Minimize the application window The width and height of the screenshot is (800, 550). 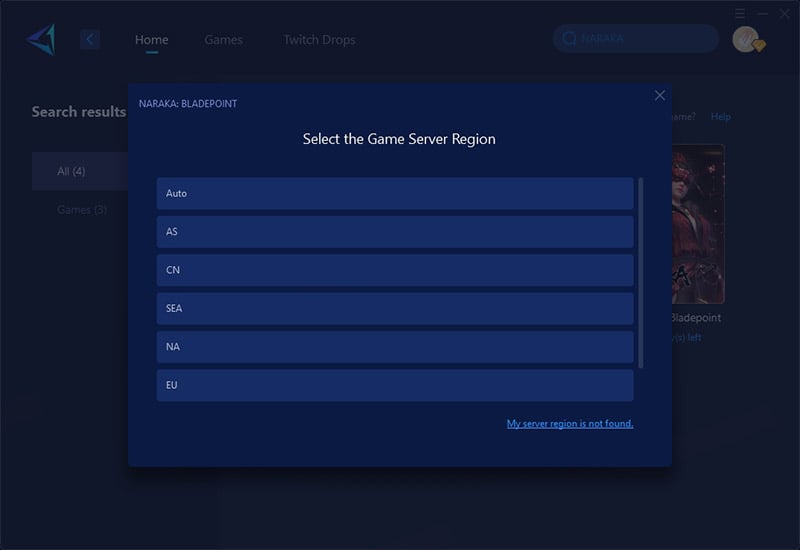tap(762, 13)
